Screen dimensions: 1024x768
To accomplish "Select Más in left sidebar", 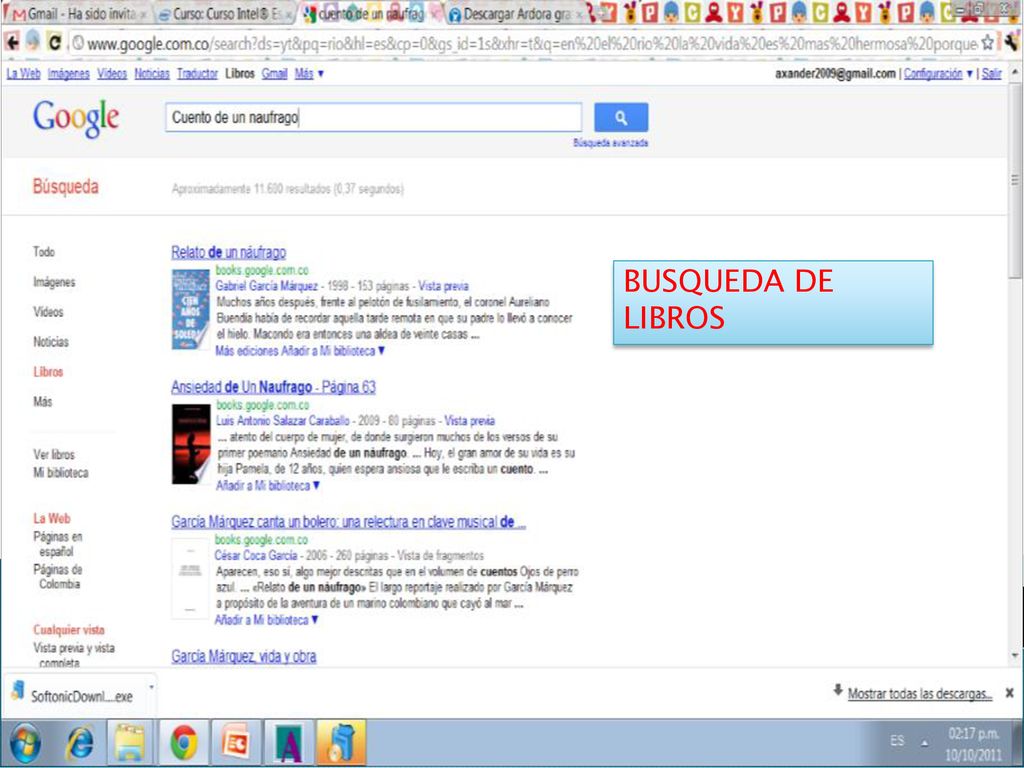I will coord(42,402).
